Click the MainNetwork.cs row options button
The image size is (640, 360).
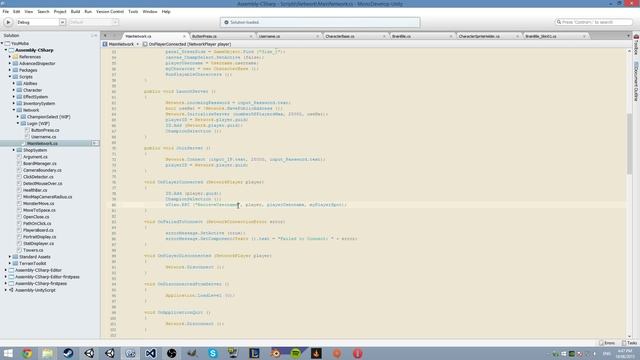95,143
